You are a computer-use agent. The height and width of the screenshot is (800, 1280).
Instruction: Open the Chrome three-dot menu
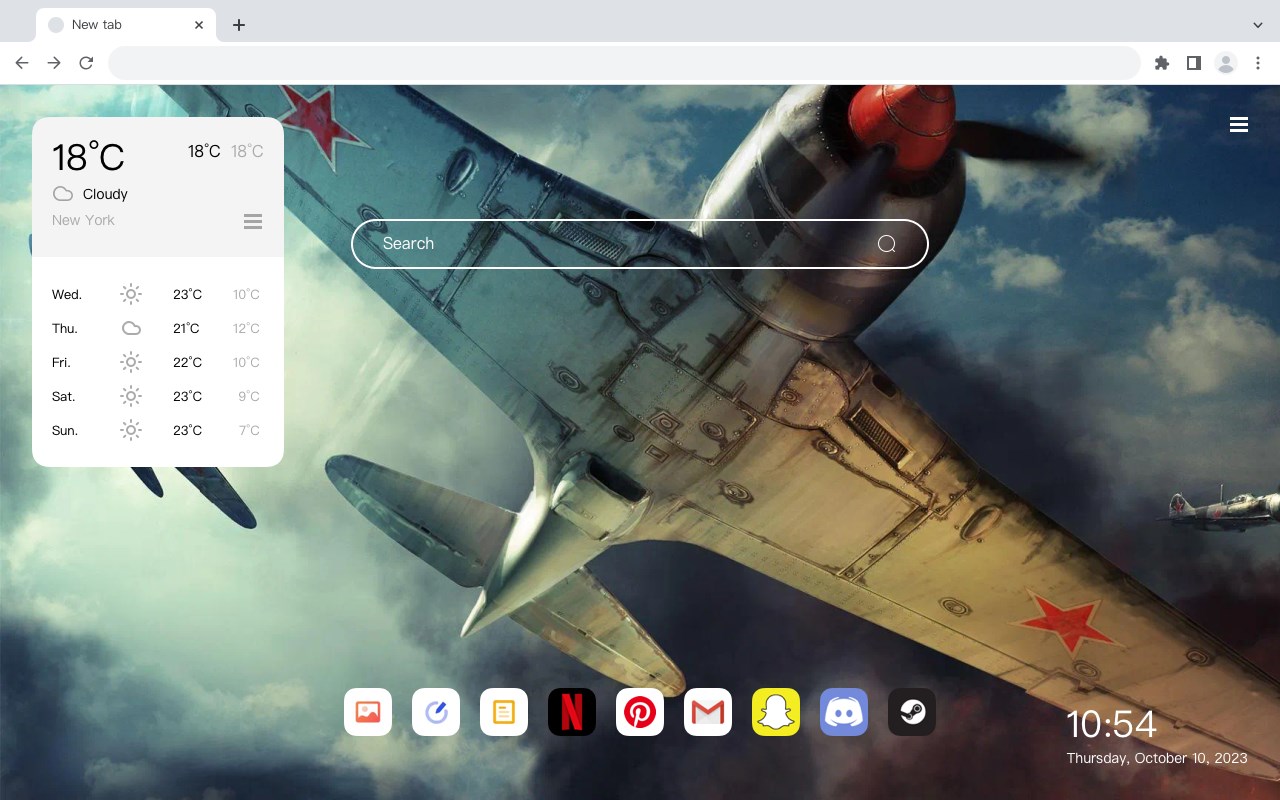pos(1258,63)
